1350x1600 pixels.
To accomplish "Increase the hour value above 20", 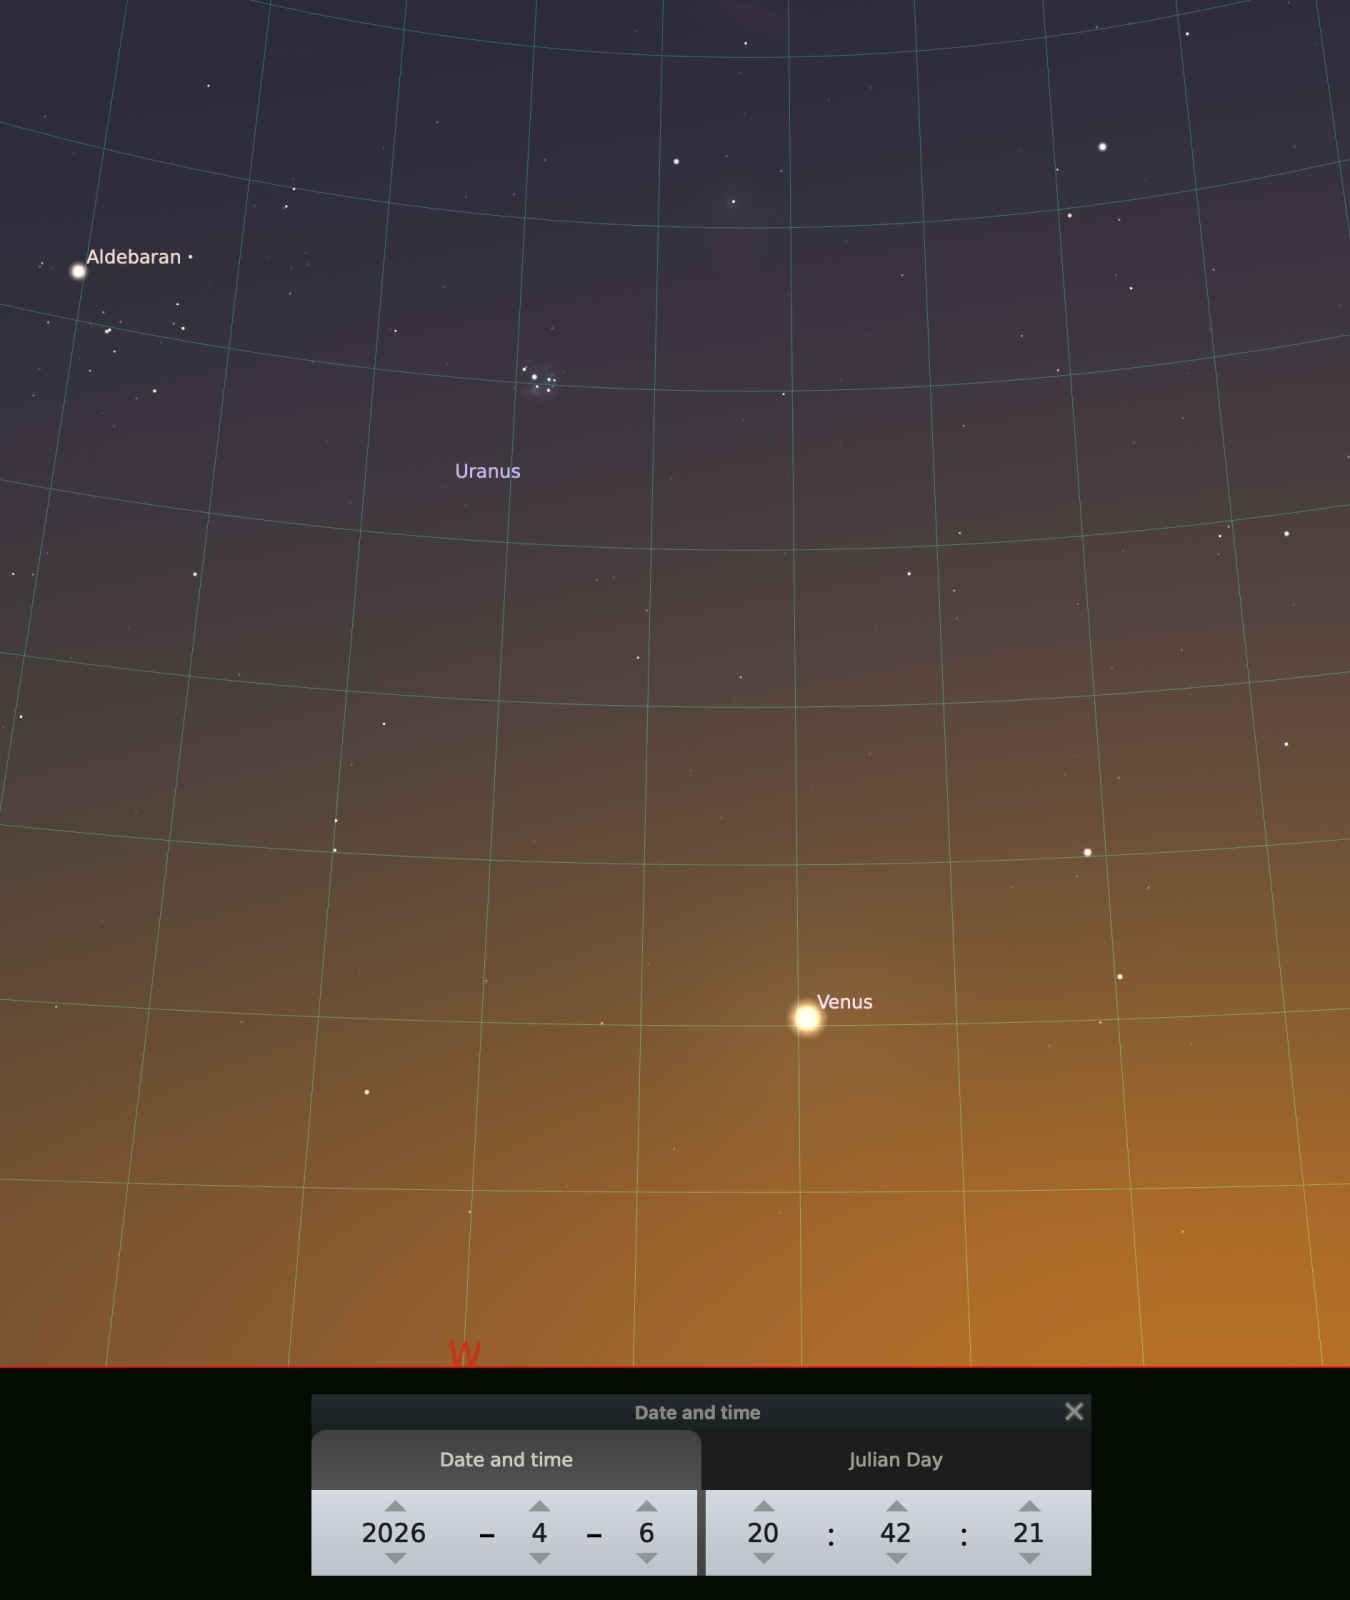I will coord(764,1506).
